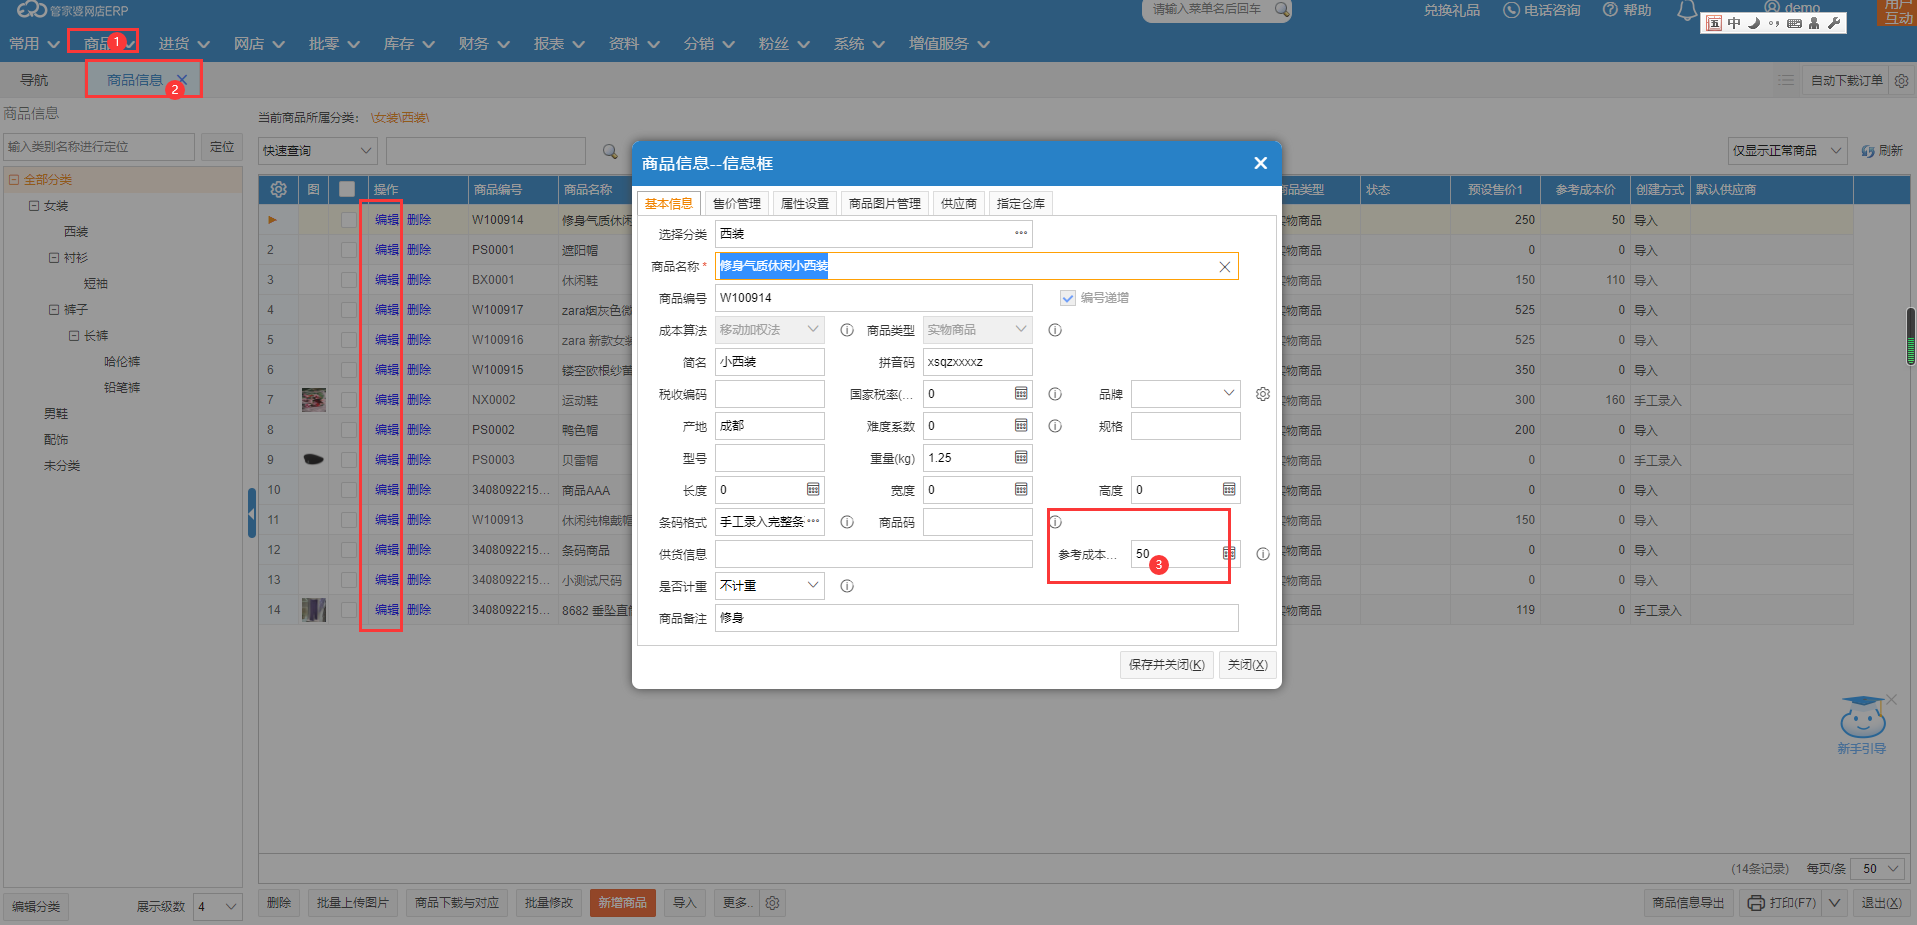1917x925 pixels.
Task: Toggle the select-all checkbox in table header
Action: [347, 189]
